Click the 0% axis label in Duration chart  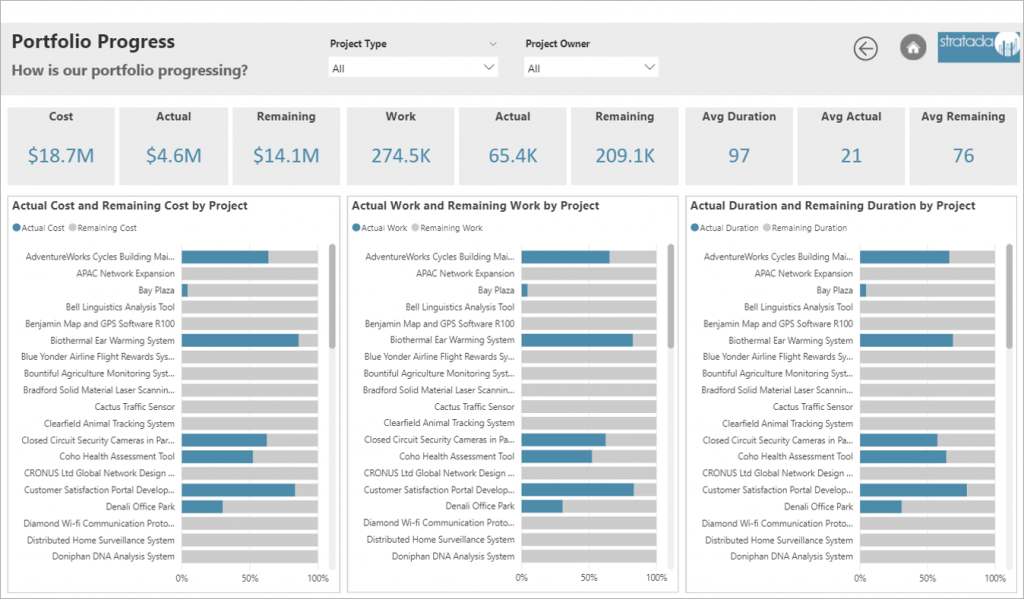[860, 578]
